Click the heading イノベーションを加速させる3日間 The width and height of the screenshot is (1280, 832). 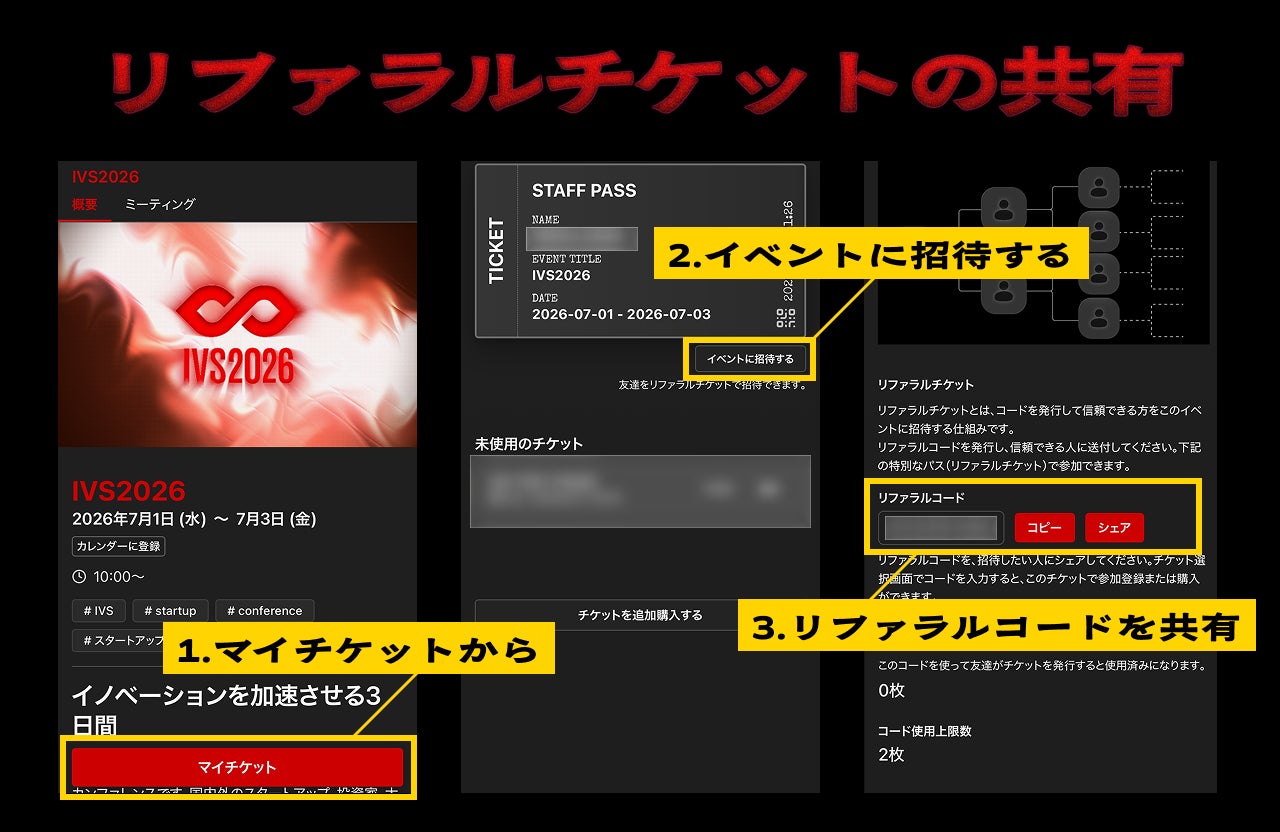point(226,709)
